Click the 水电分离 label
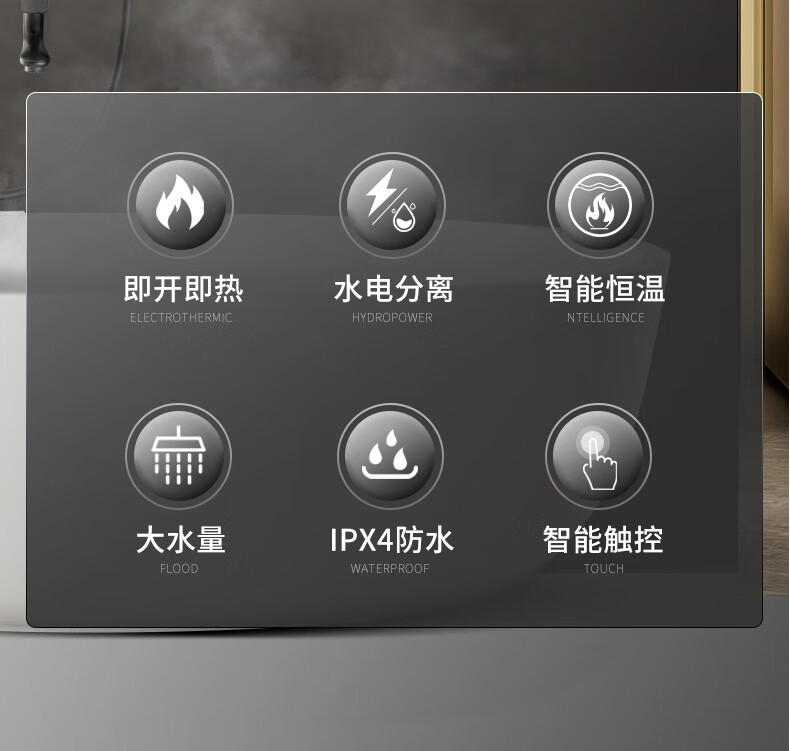790x751 pixels. point(393,289)
